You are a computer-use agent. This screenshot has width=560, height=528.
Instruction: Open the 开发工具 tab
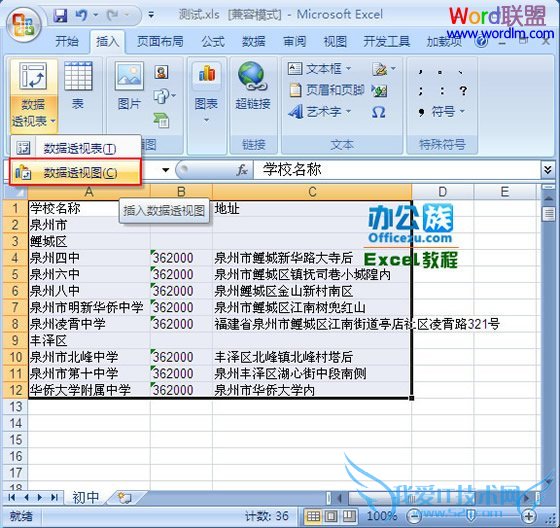click(386, 42)
